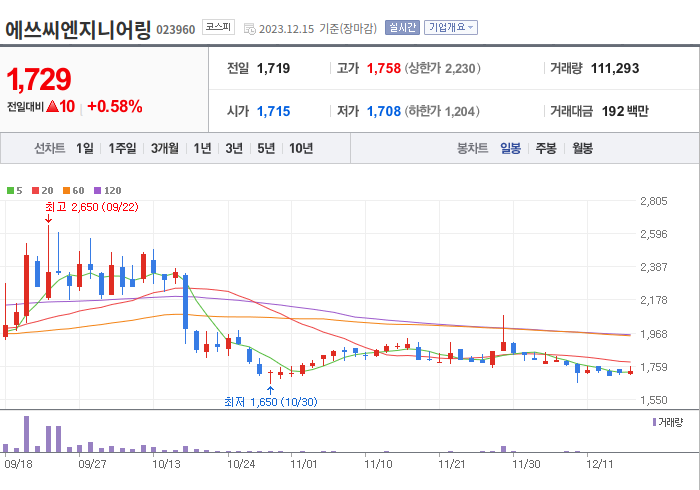Click the 전일 value 1,719
Viewport: 700px width, 490px height.
(x=273, y=68)
